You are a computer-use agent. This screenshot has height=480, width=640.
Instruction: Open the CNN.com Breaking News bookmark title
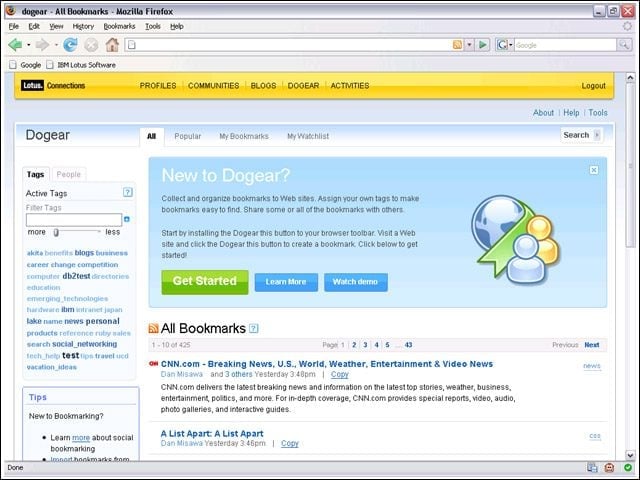click(327, 364)
